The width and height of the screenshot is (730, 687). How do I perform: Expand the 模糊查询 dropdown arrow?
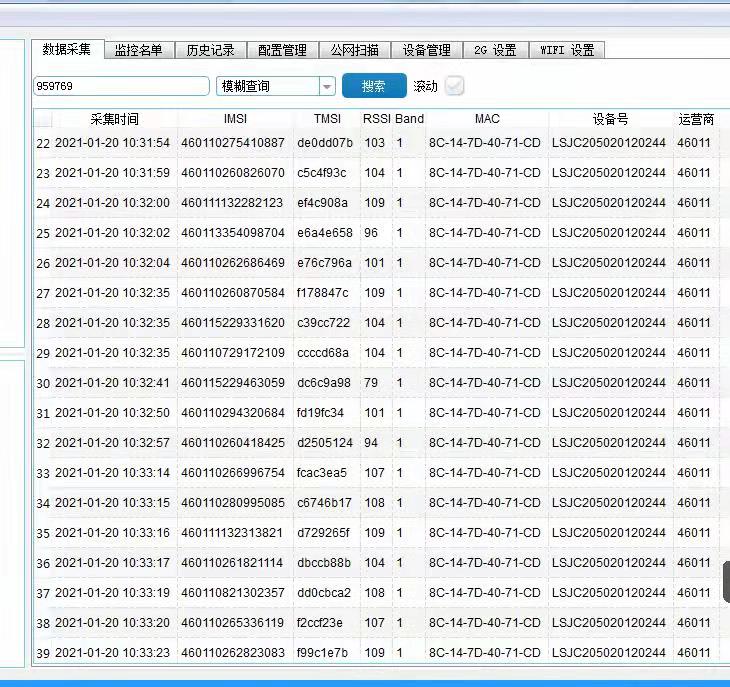point(327,87)
